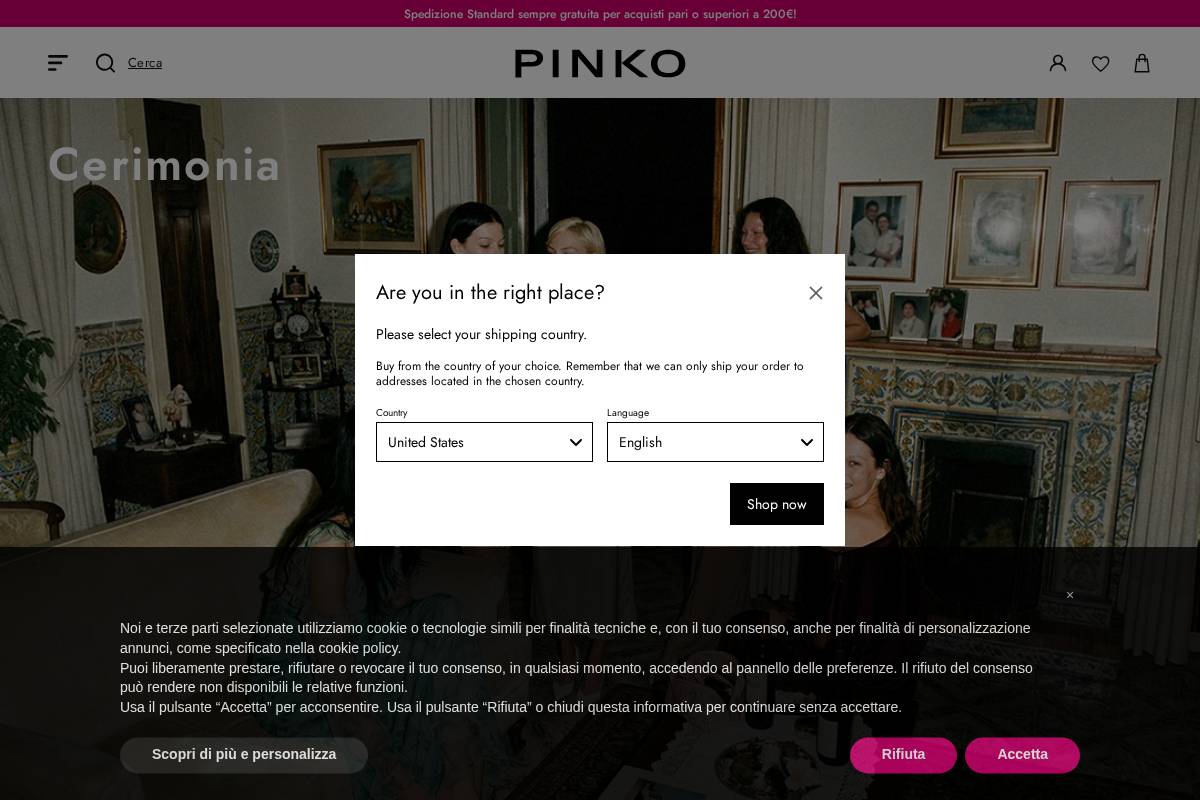The height and width of the screenshot is (800, 1200).
Task: Click the Cerca search link
Action: tap(145, 62)
